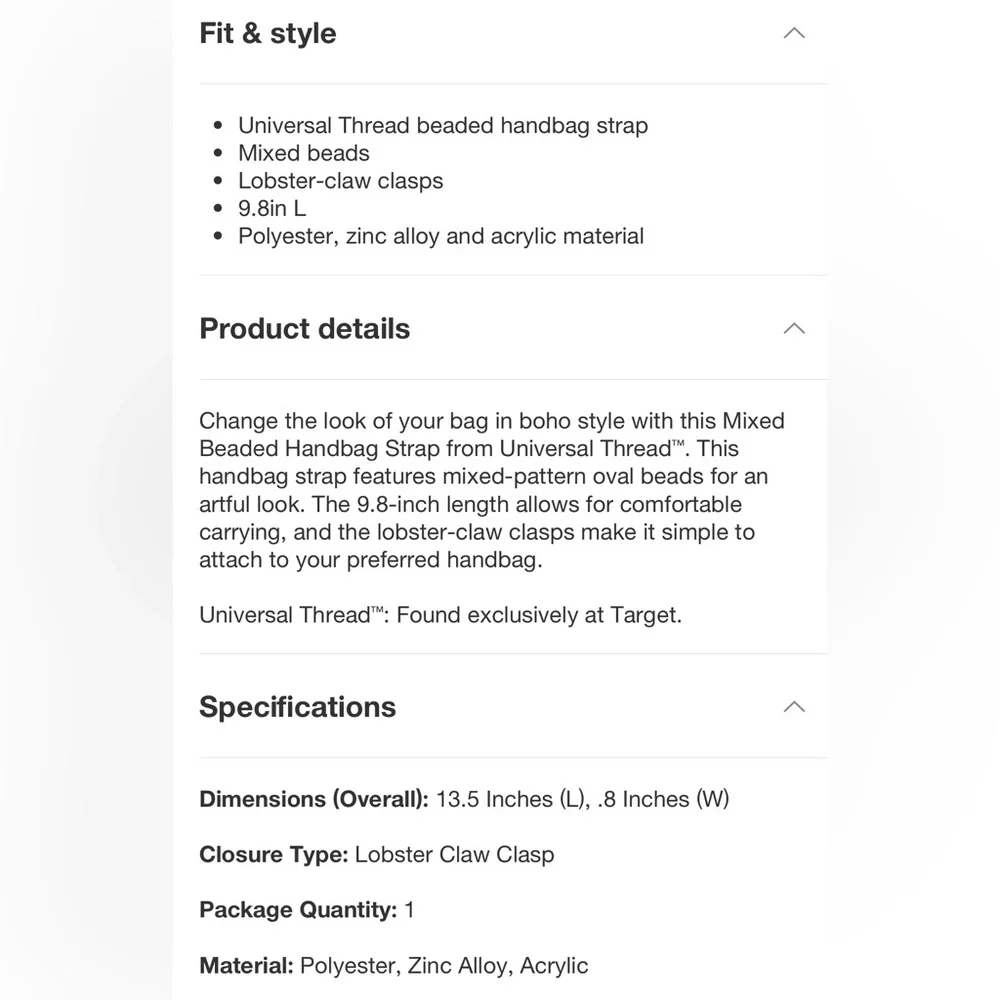Click the Product details heading
Screen dimensions: 1000x1000
click(305, 328)
